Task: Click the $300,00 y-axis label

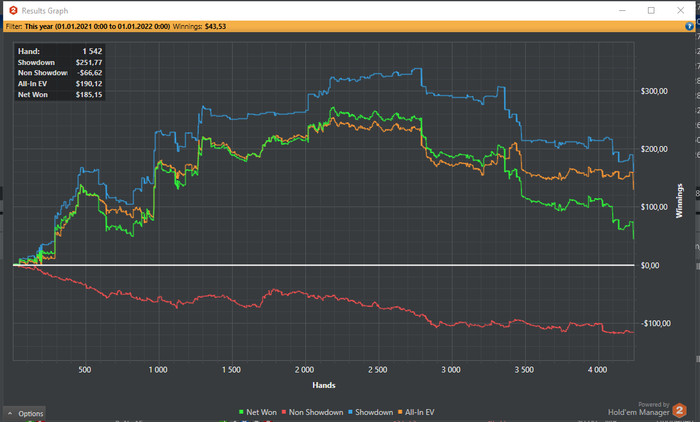Action: [654, 91]
